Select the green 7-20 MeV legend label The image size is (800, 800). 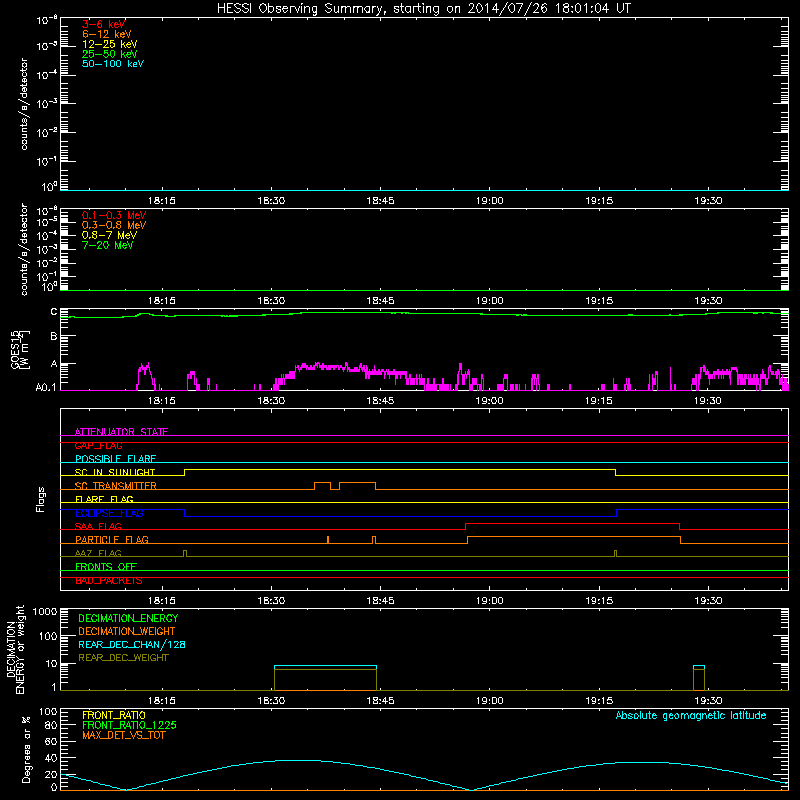107,245
